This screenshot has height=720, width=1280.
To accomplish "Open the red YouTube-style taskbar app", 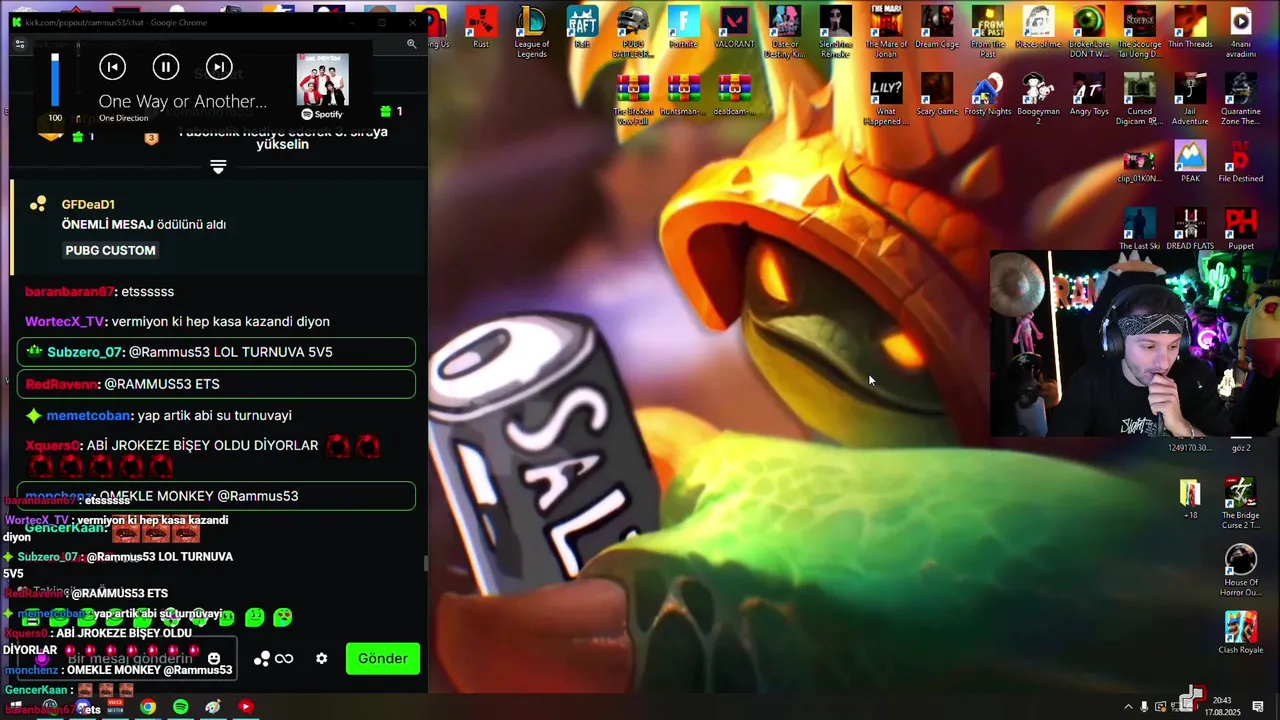I will (x=246, y=707).
